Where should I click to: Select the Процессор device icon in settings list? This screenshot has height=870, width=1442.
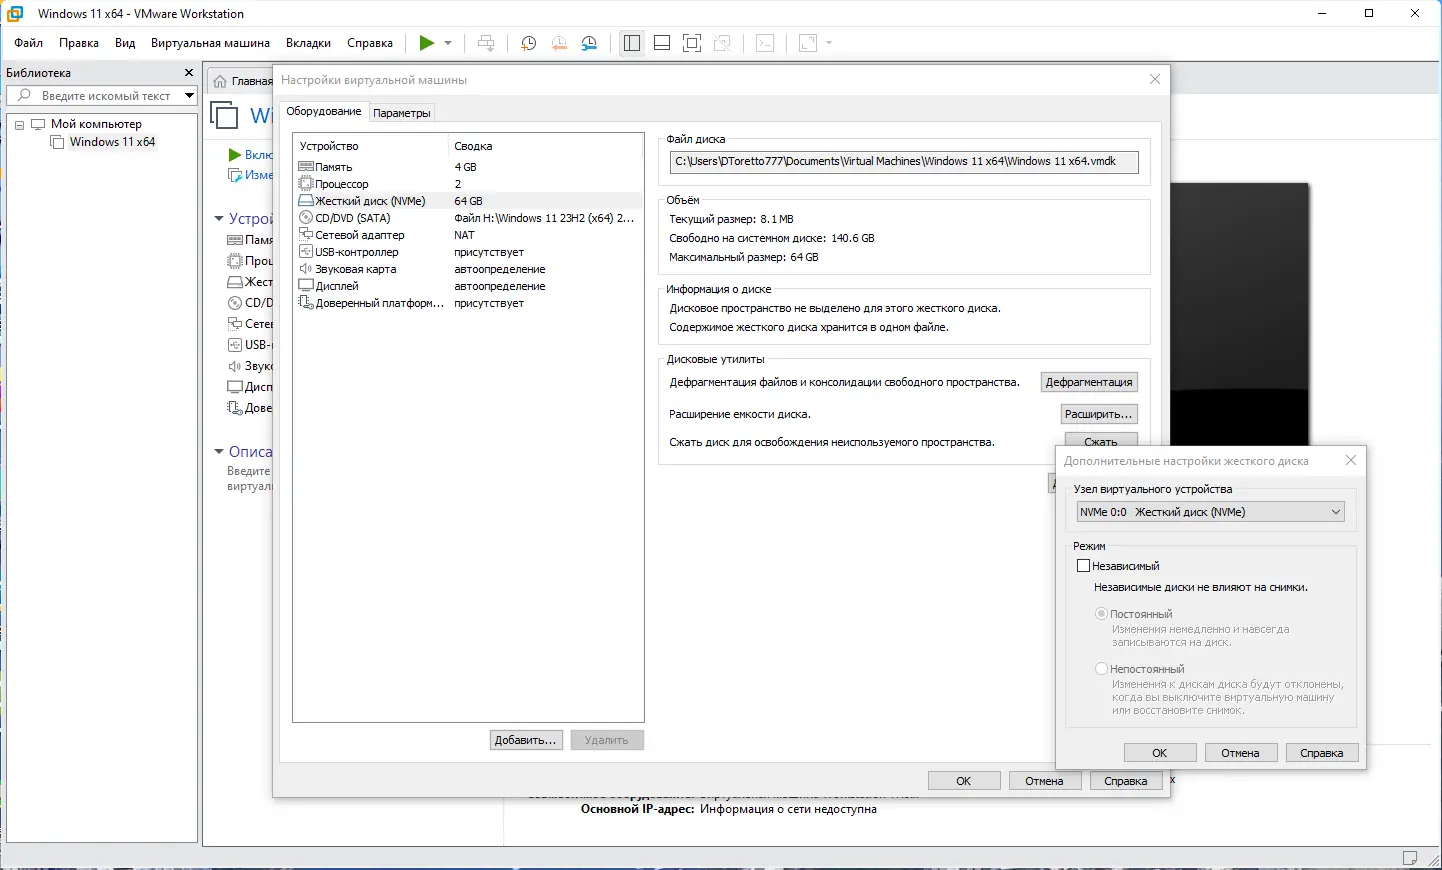(x=306, y=184)
